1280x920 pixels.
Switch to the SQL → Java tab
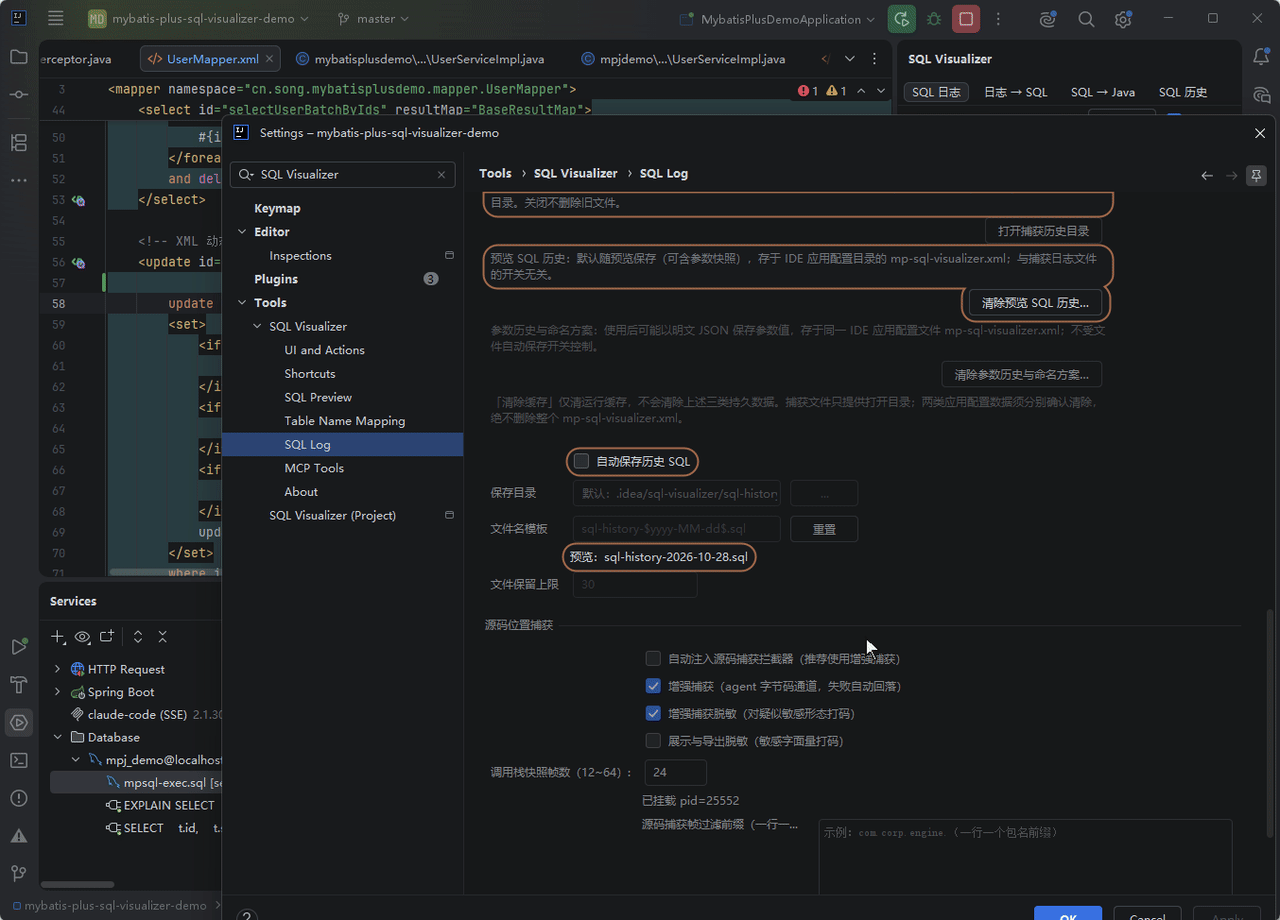point(1103,92)
